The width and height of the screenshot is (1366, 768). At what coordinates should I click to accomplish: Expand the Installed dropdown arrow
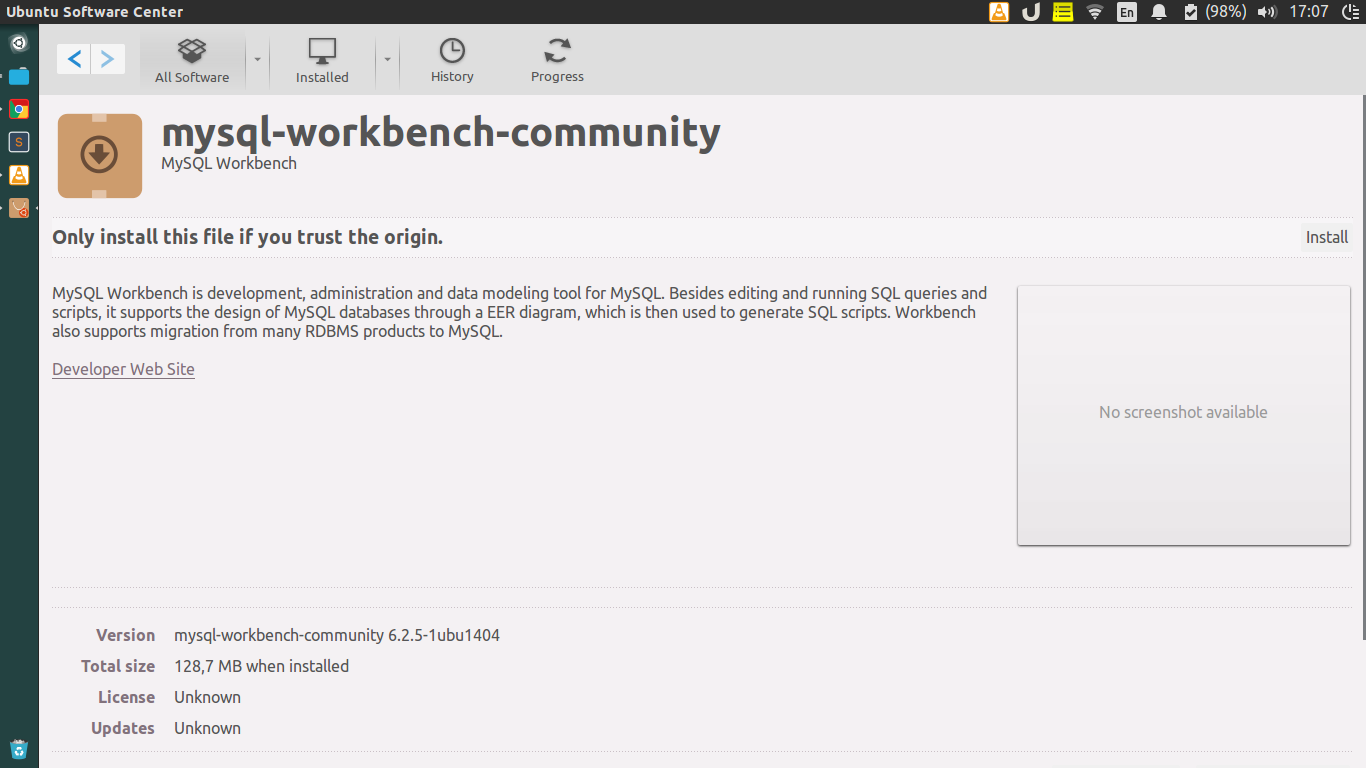(x=387, y=59)
